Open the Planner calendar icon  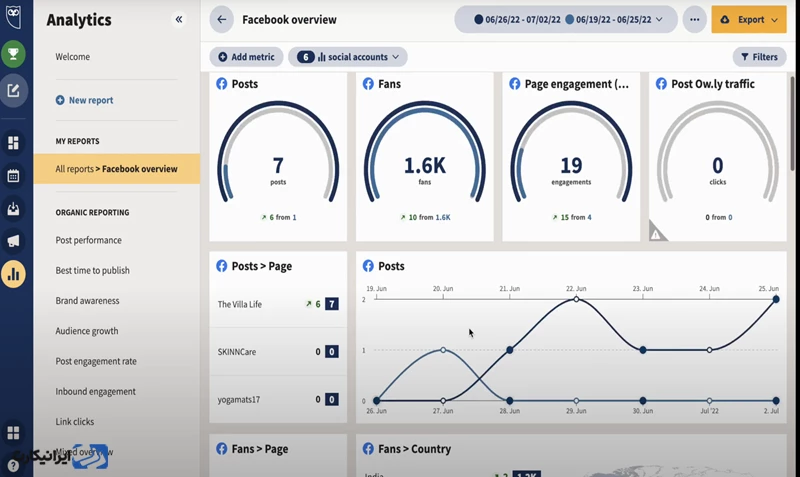coord(14,176)
